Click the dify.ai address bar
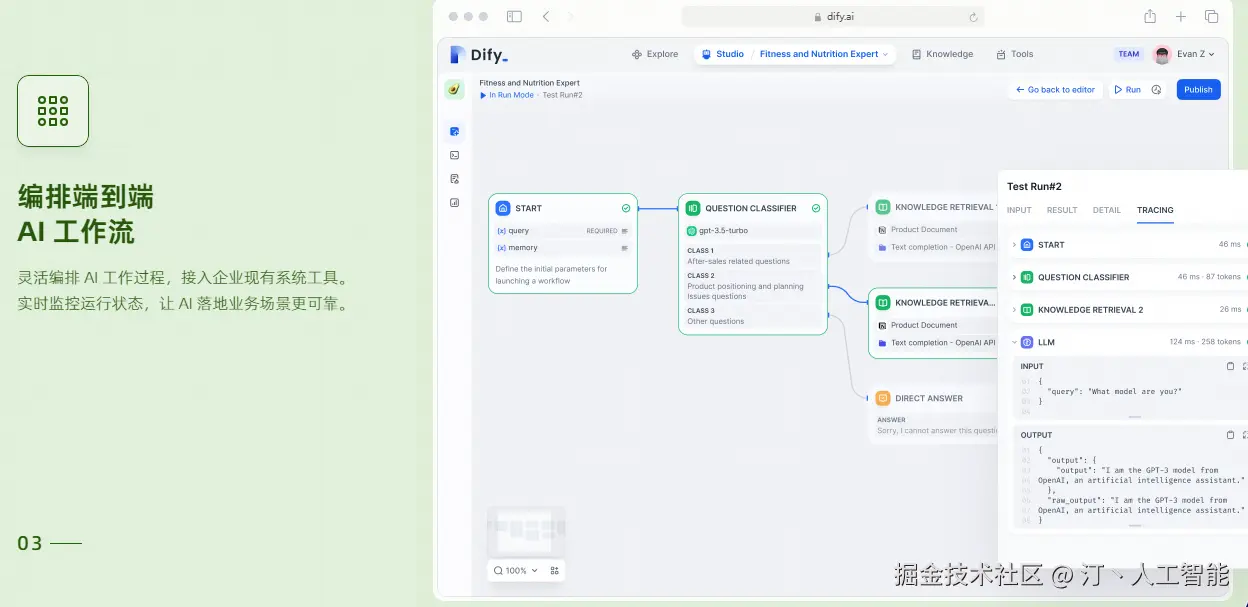Screen dimensions: 1248x607 (833, 17)
